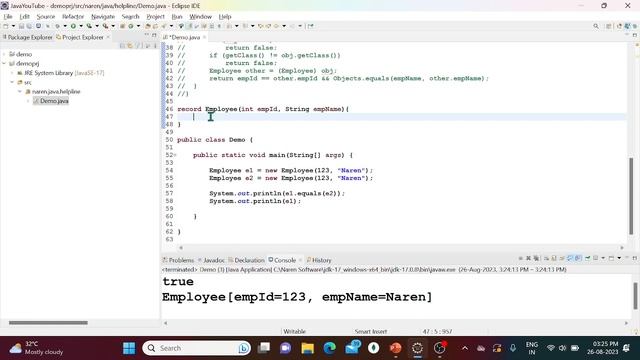Close the Console view tab
Screen dimensions: 640x360
pyautogui.click(x=300, y=260)
